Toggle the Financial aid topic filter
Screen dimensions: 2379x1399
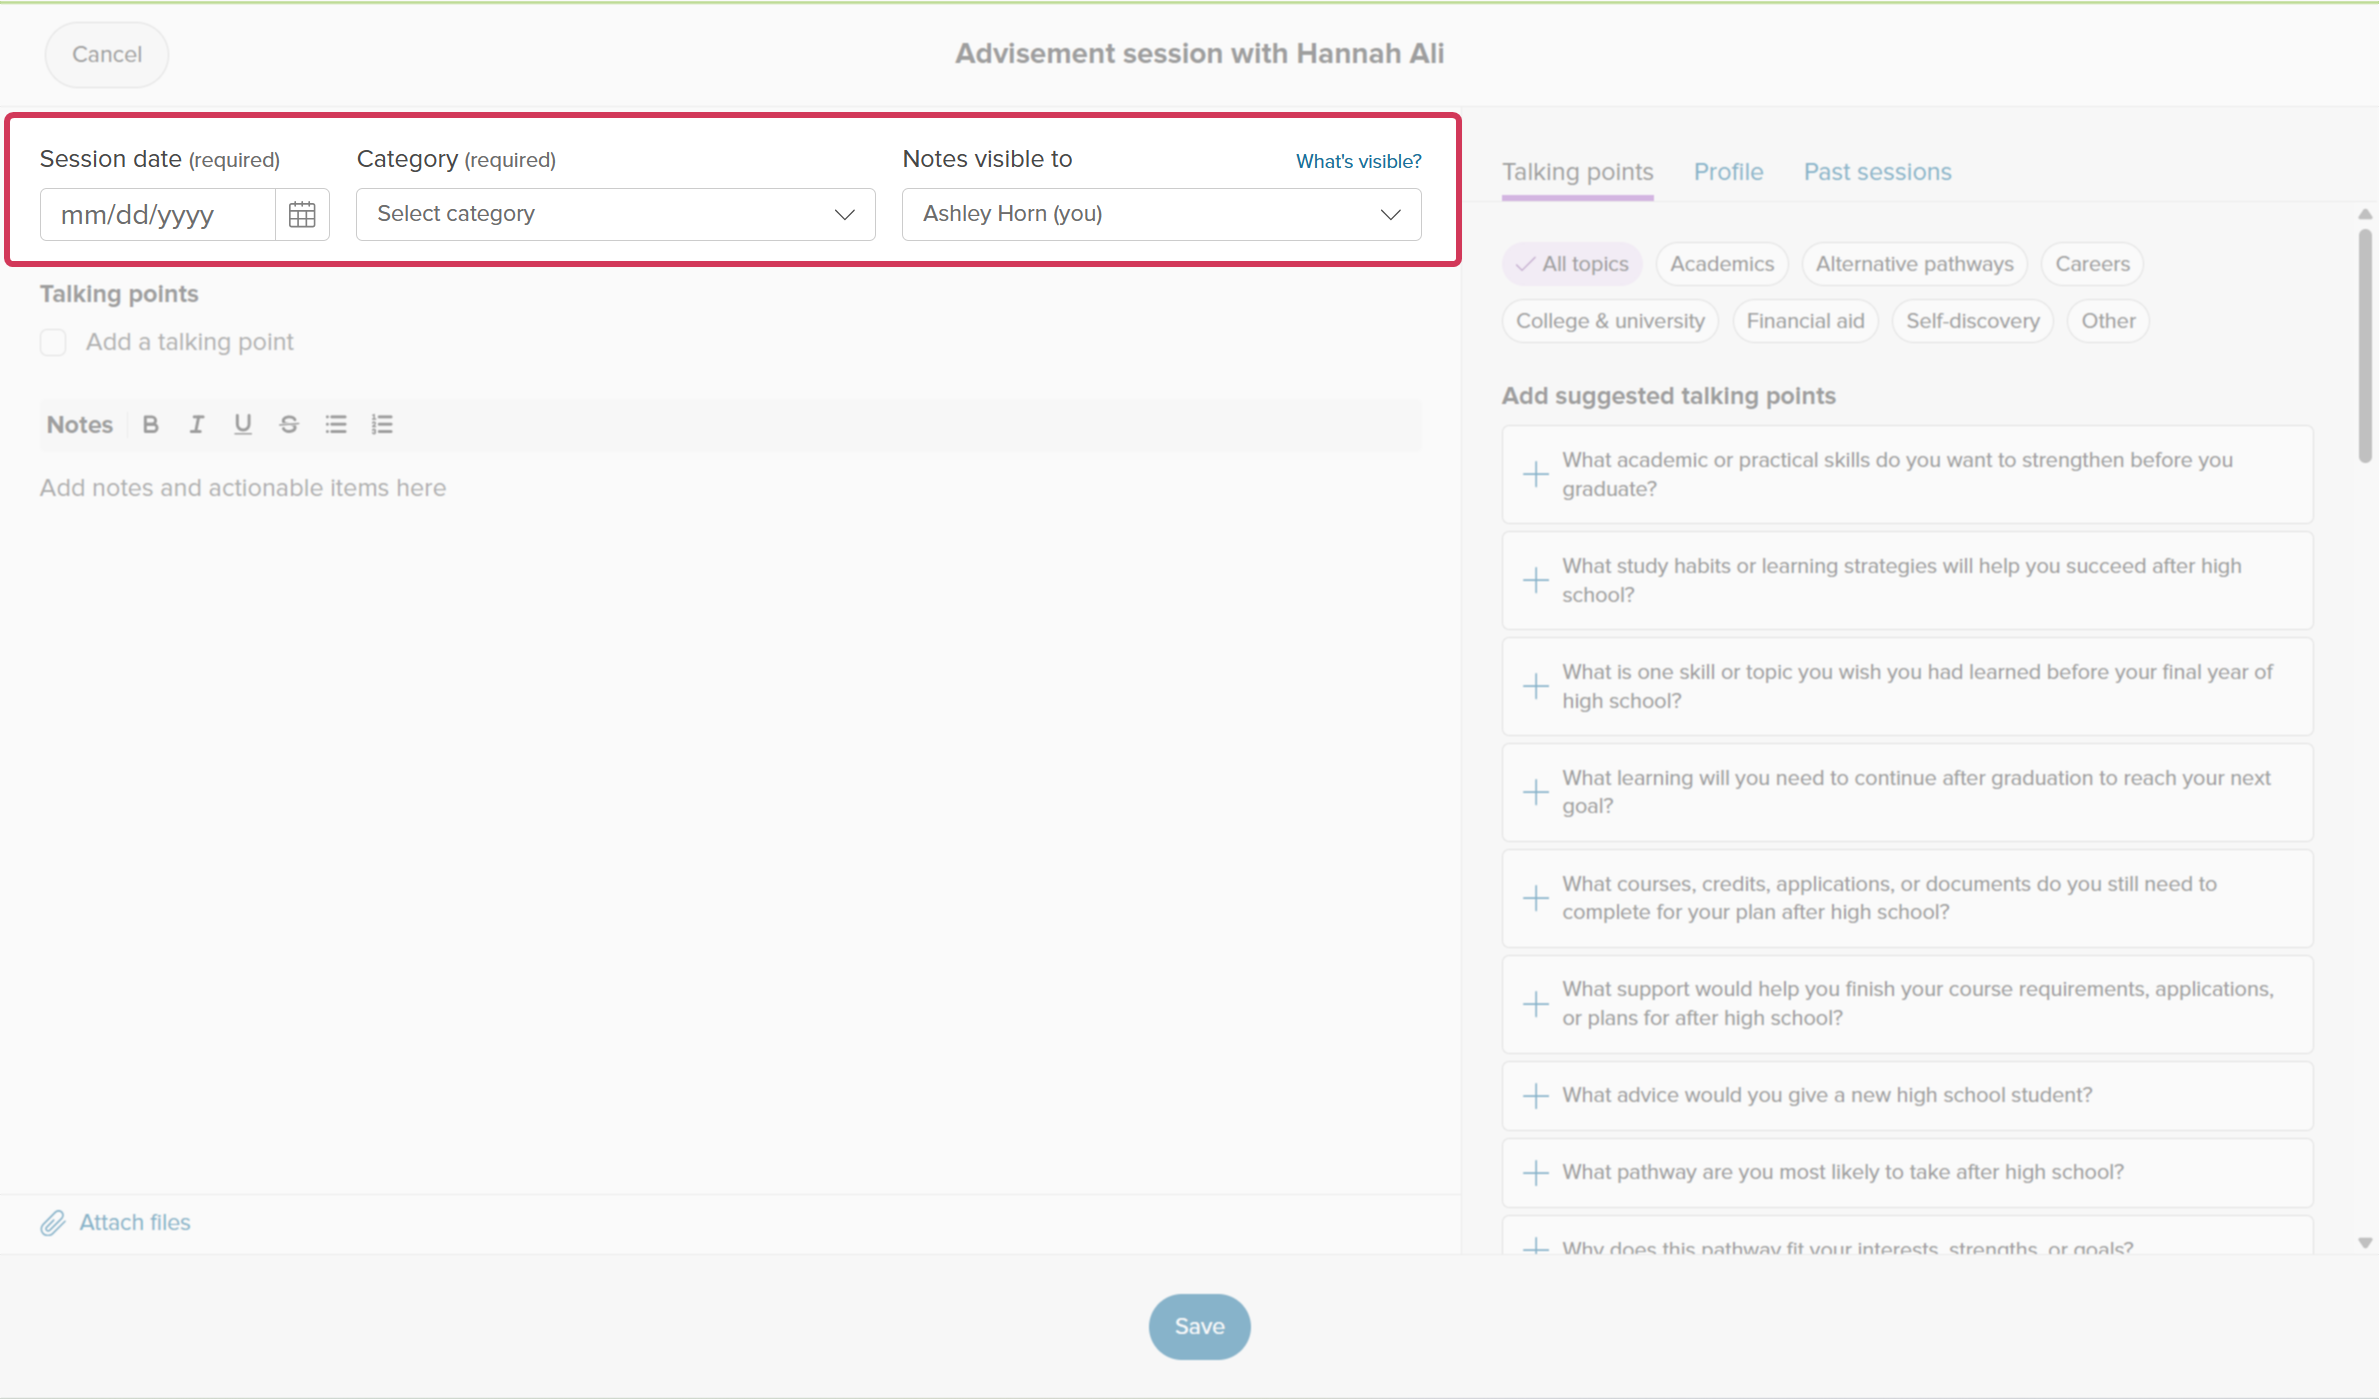click(x=1805, y=321)
